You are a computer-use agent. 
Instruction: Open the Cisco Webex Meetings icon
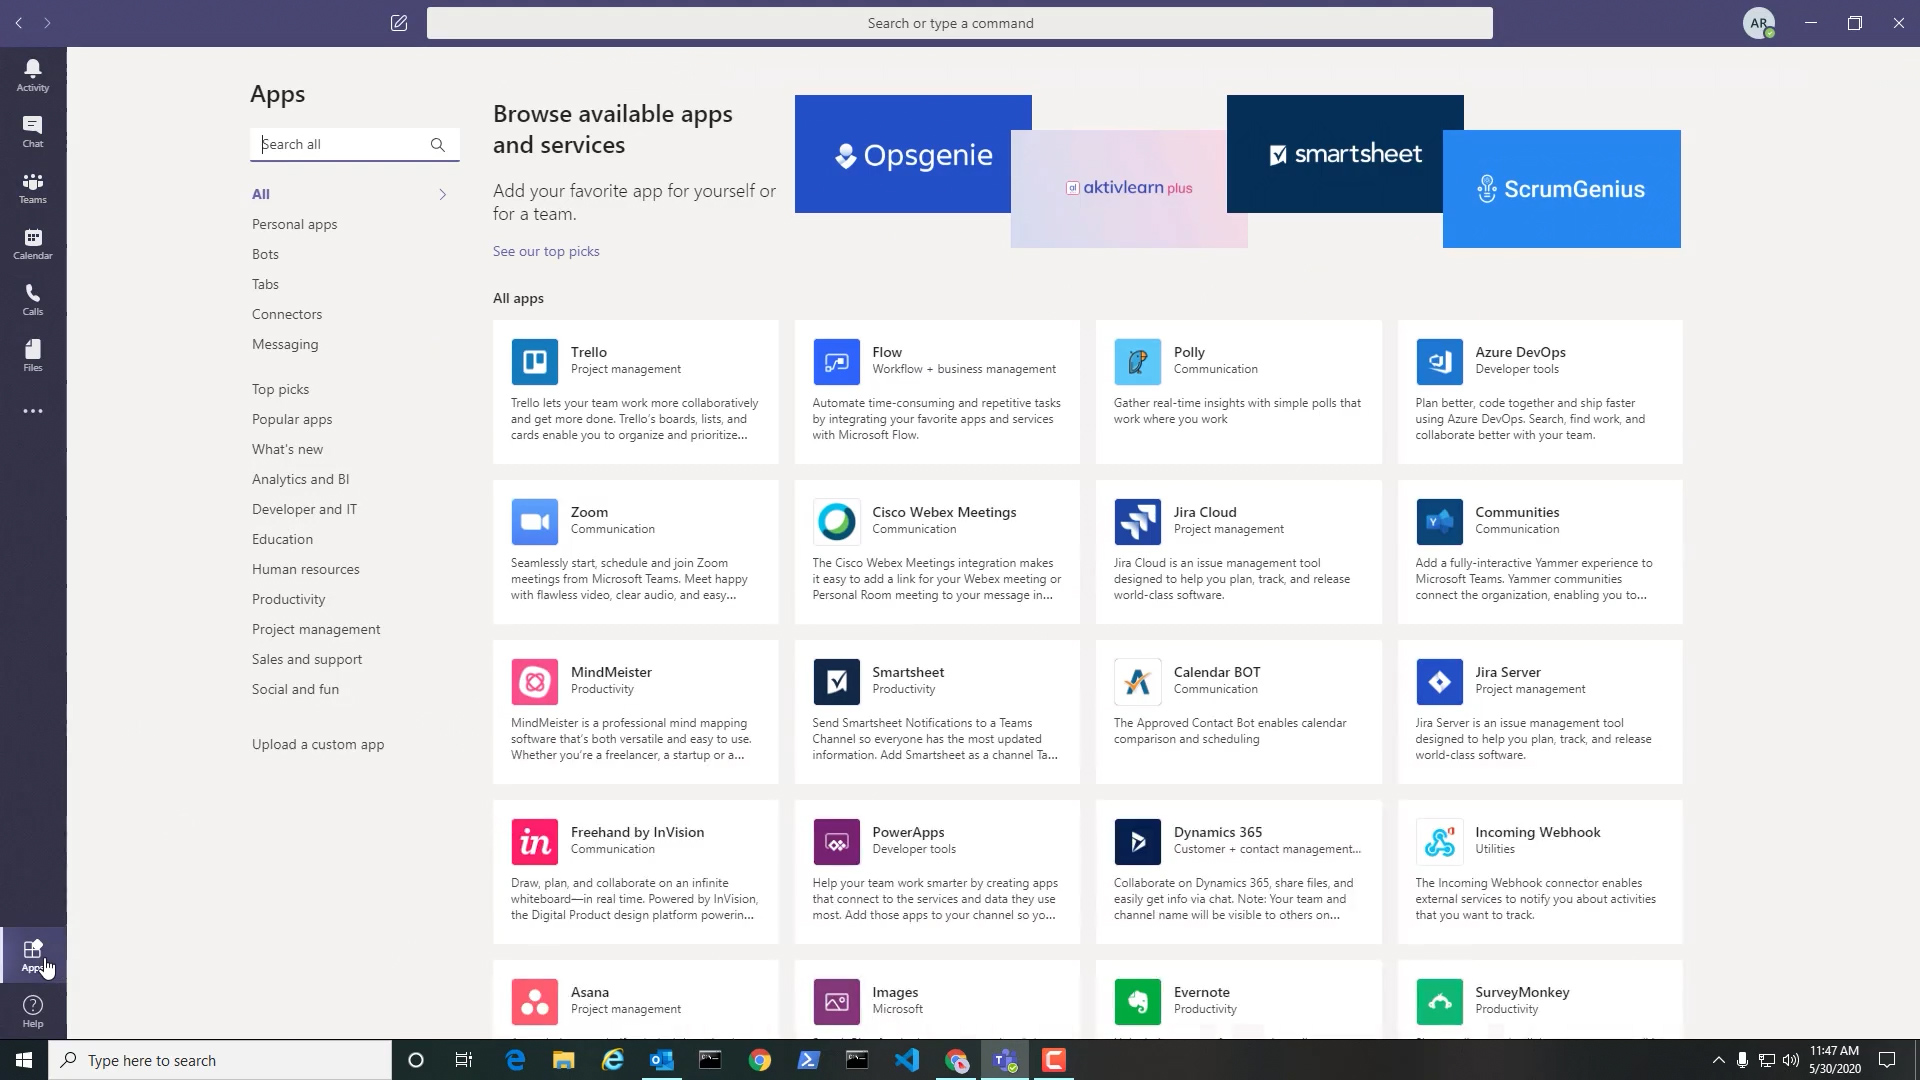(836, 521)
